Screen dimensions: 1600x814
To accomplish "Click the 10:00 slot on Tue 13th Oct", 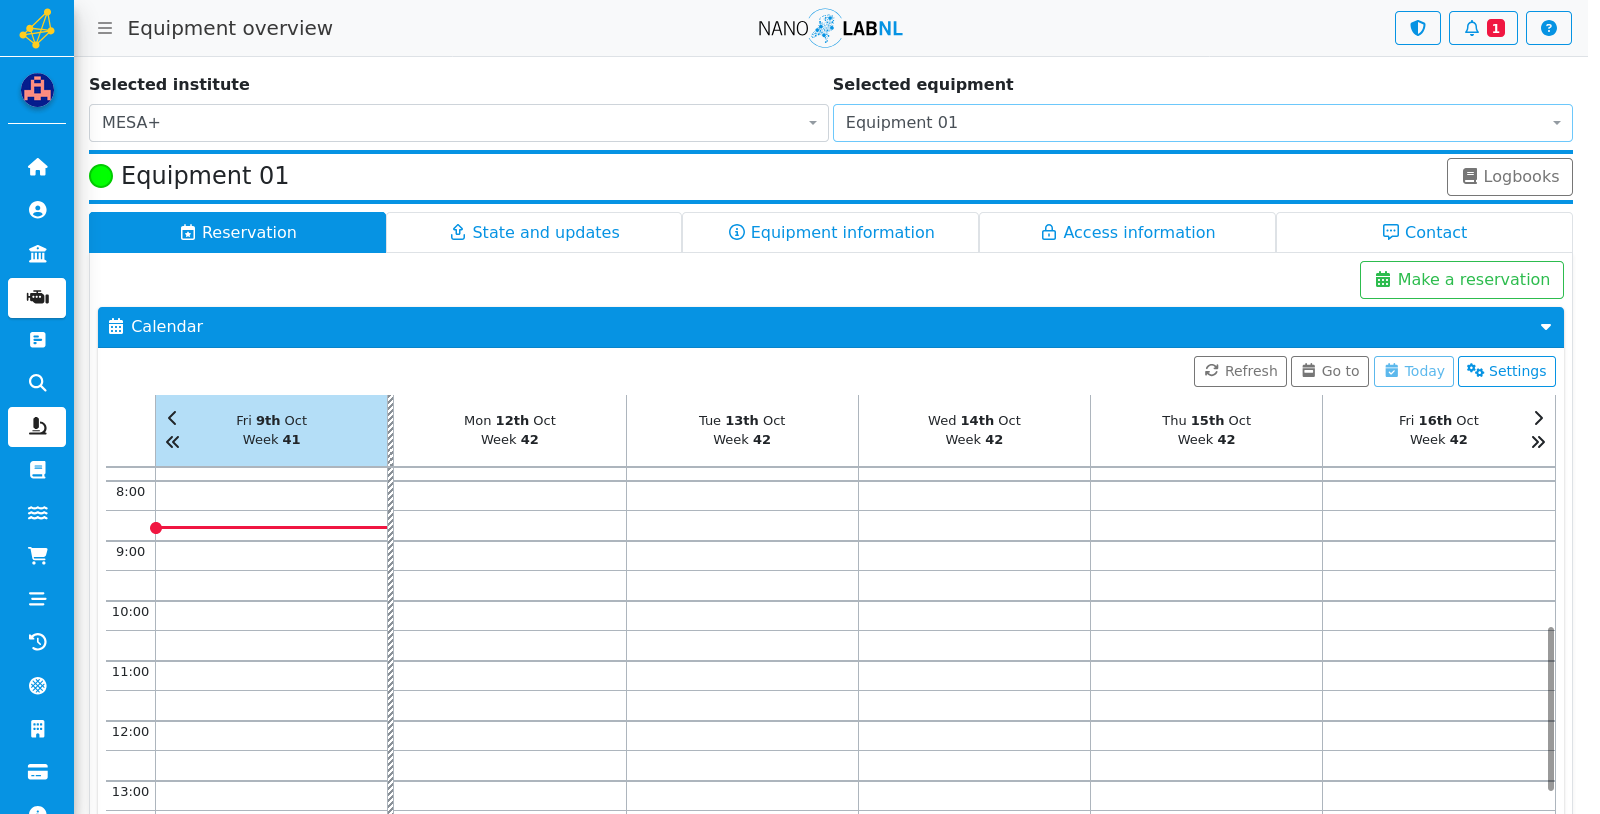I will point(742,616).
